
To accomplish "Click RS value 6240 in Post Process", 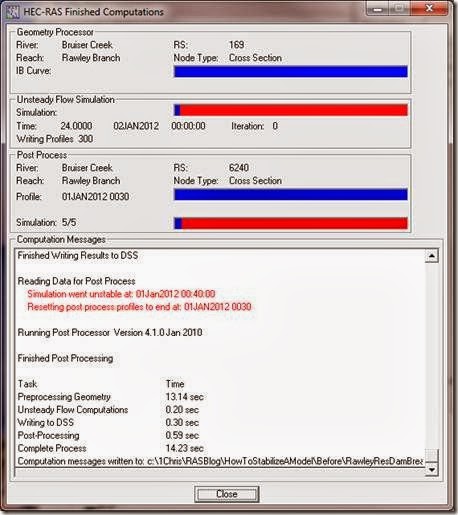I will (x=239, y=168).
